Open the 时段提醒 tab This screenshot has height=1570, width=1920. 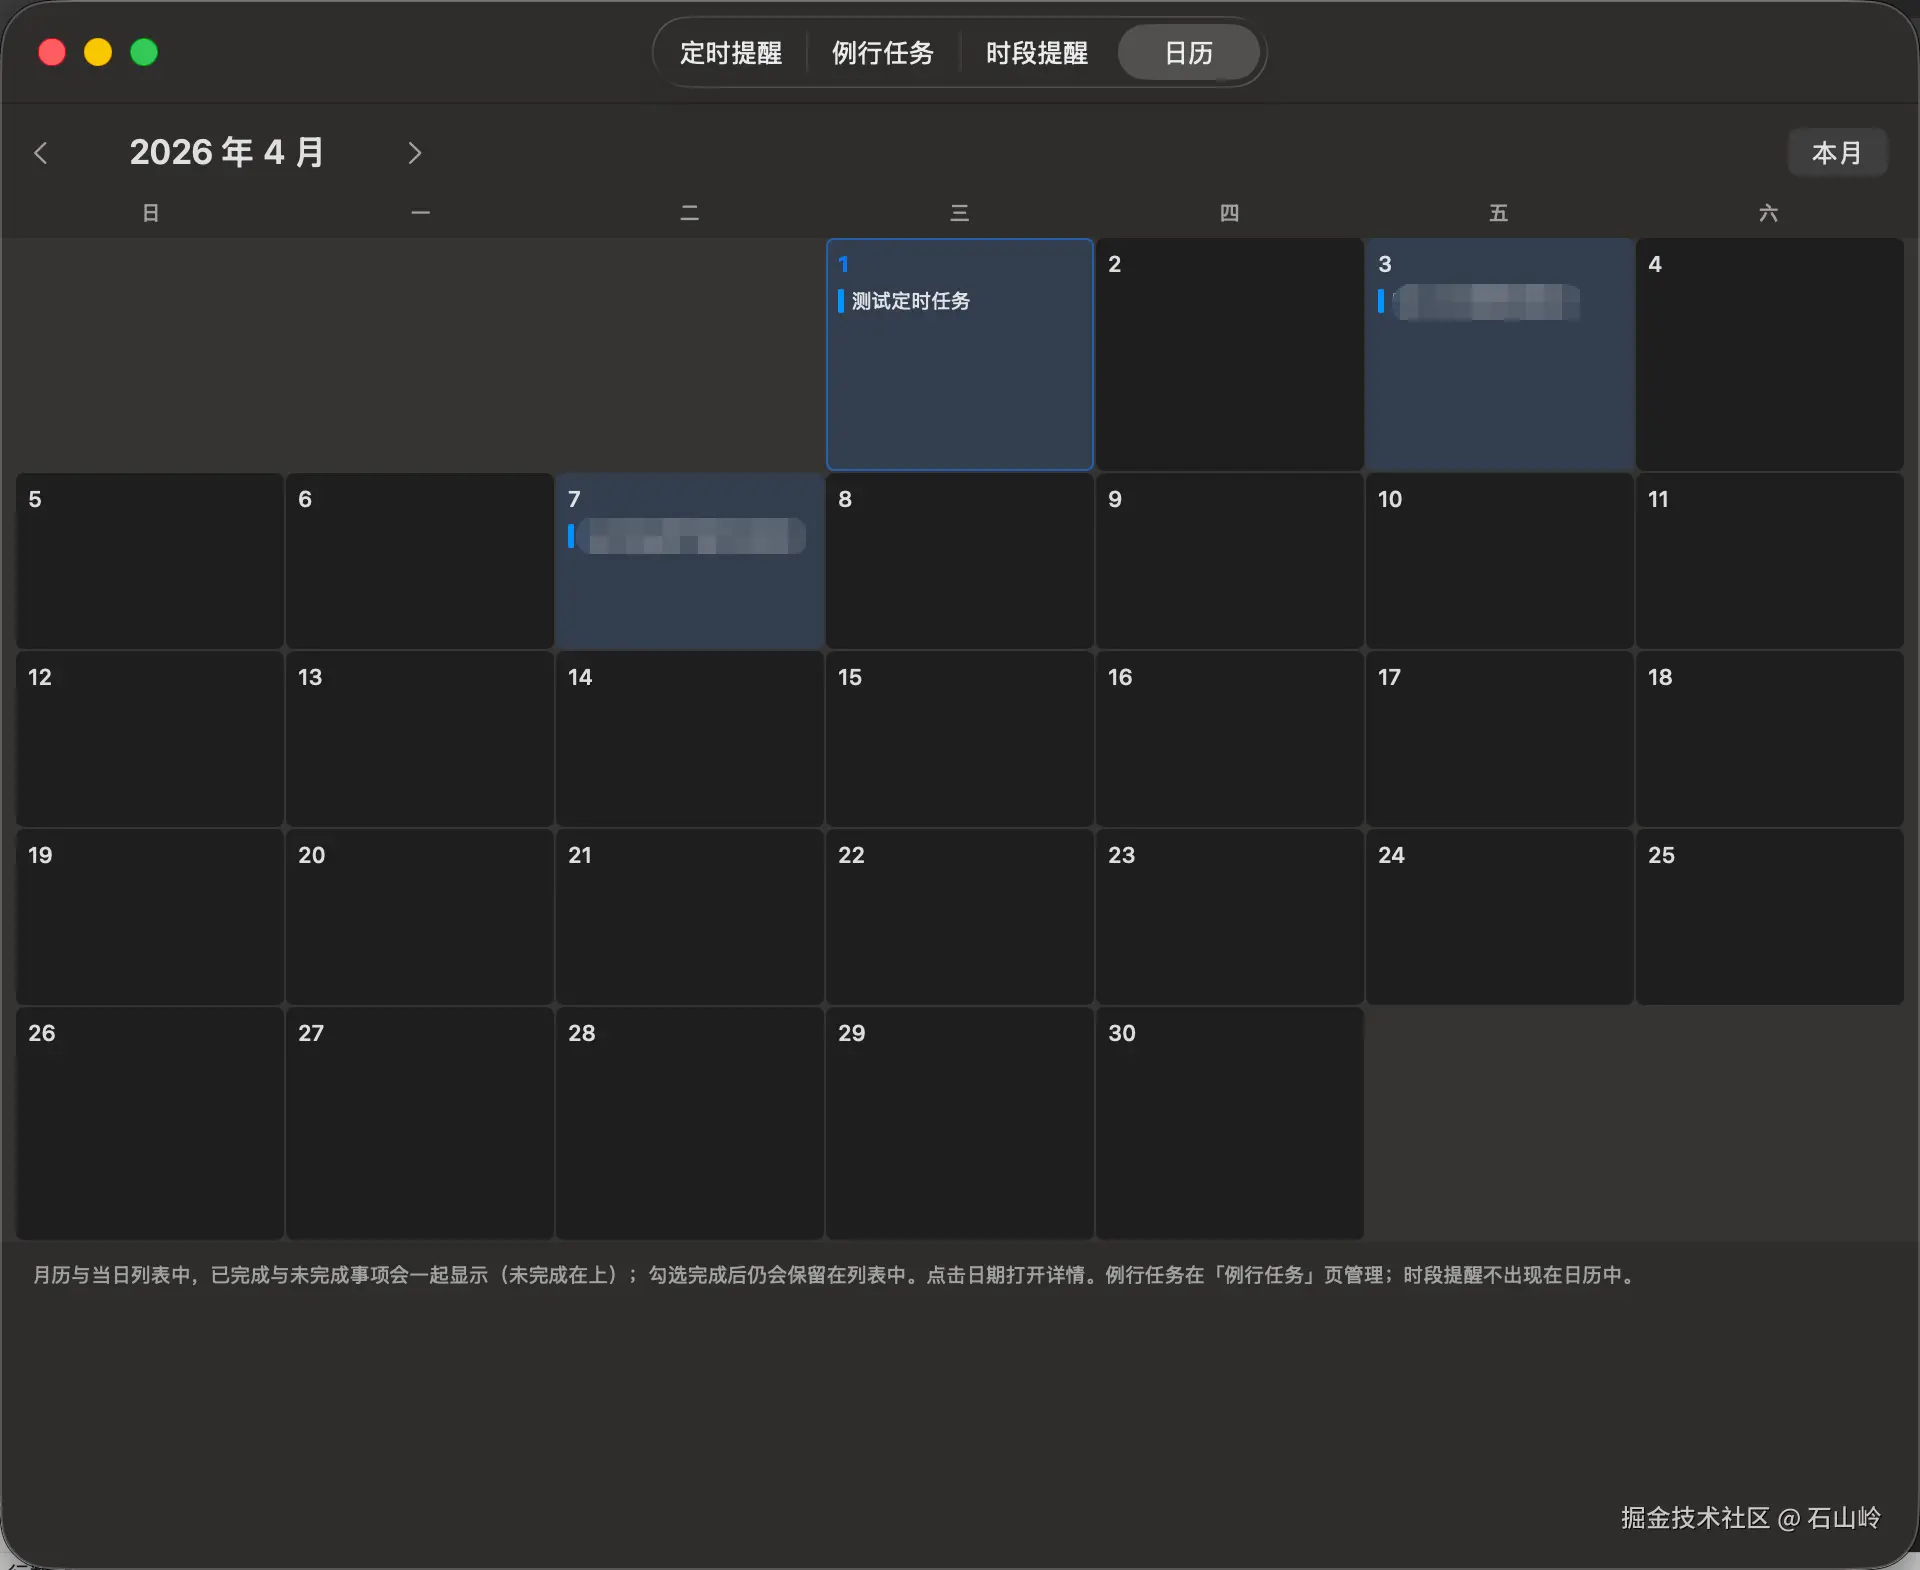point(1037,53)
